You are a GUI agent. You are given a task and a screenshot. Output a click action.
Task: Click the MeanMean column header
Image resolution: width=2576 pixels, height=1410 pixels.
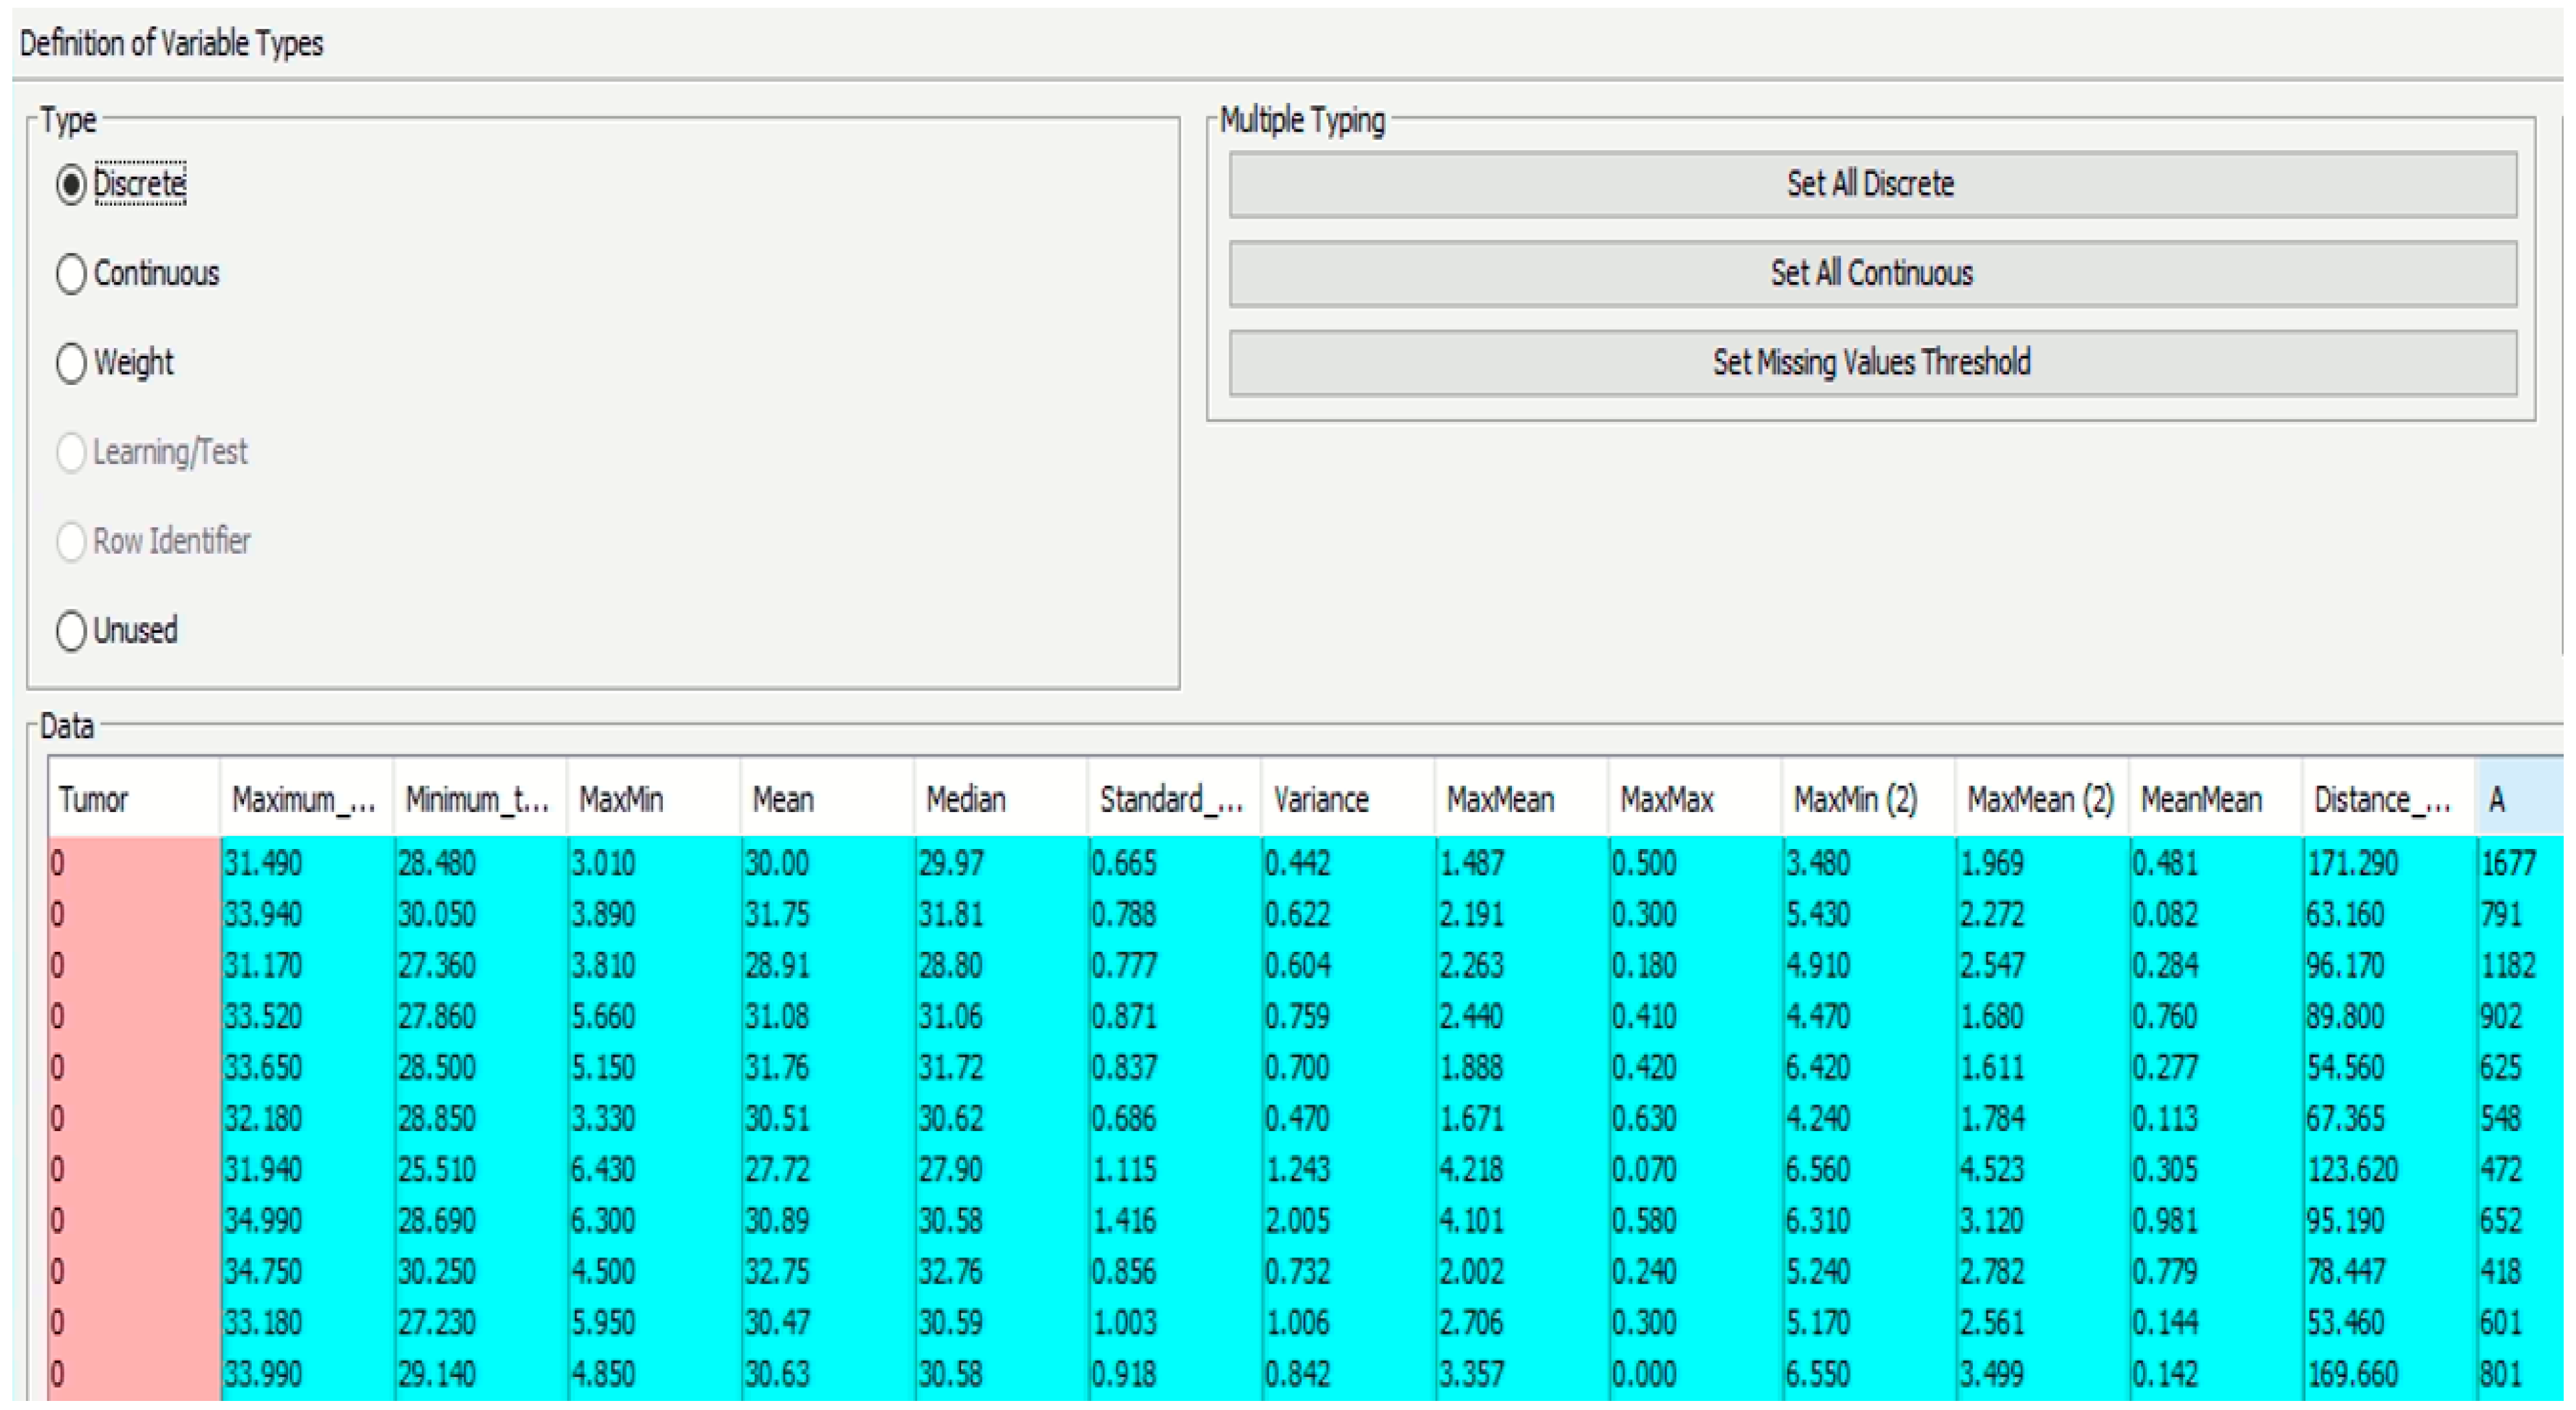(x=2214, y=799)
